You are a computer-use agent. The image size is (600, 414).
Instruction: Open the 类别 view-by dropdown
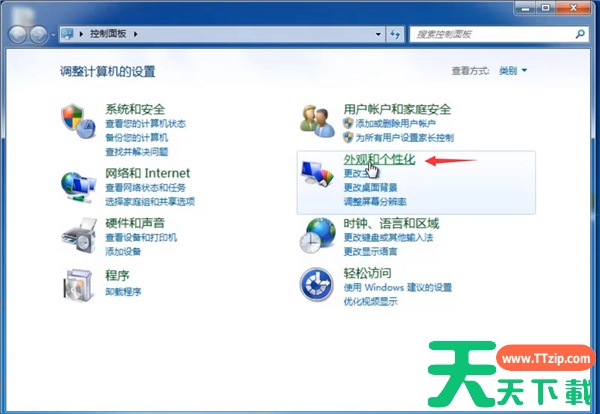coord(513,70)
